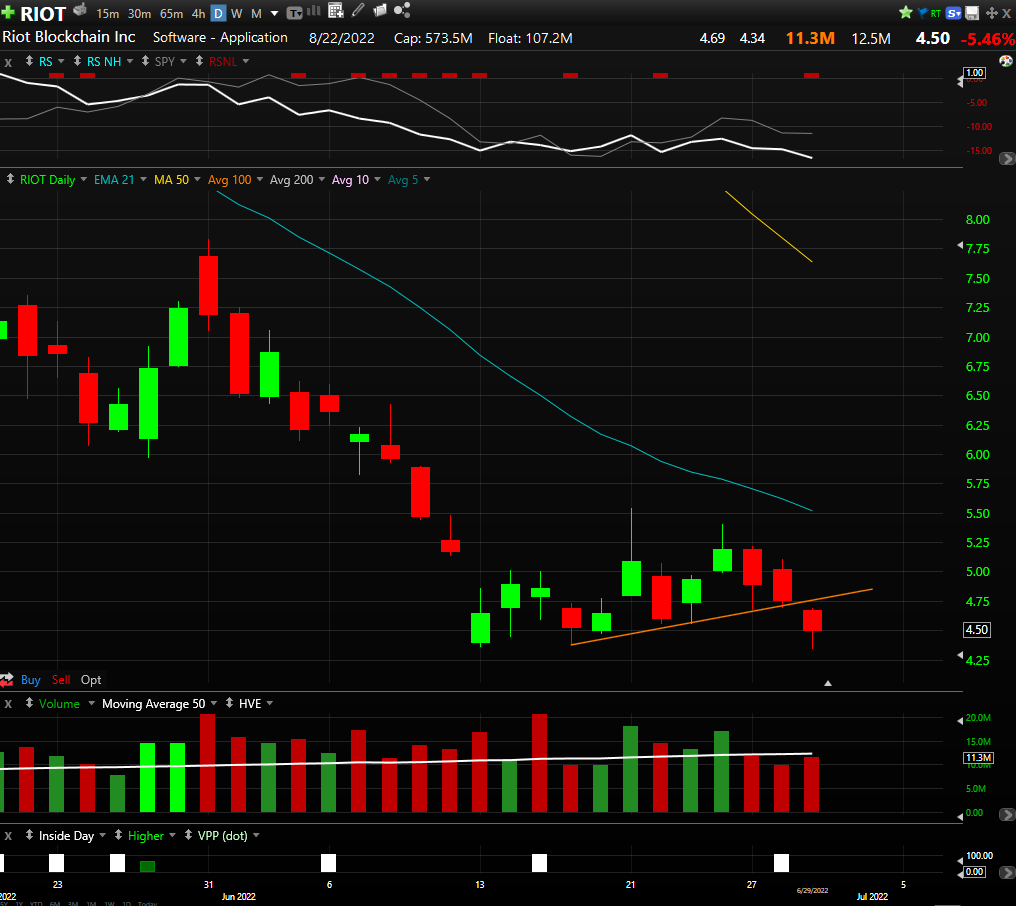Click the green star favorite icon
The height and width of the screenshot is (906, 1016).
click(906, 12)
